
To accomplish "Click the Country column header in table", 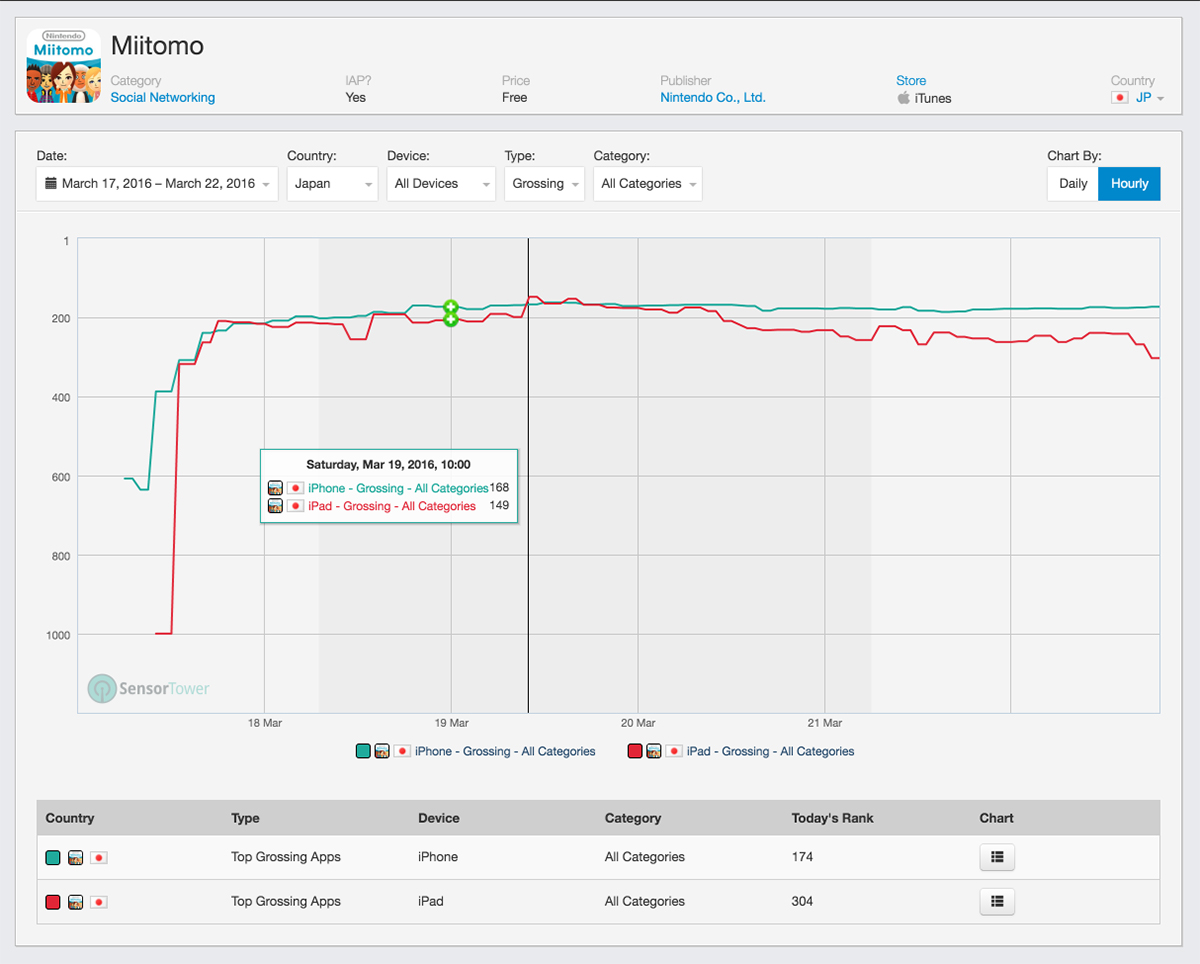I will pyautogui.click(x=70, y=818).
